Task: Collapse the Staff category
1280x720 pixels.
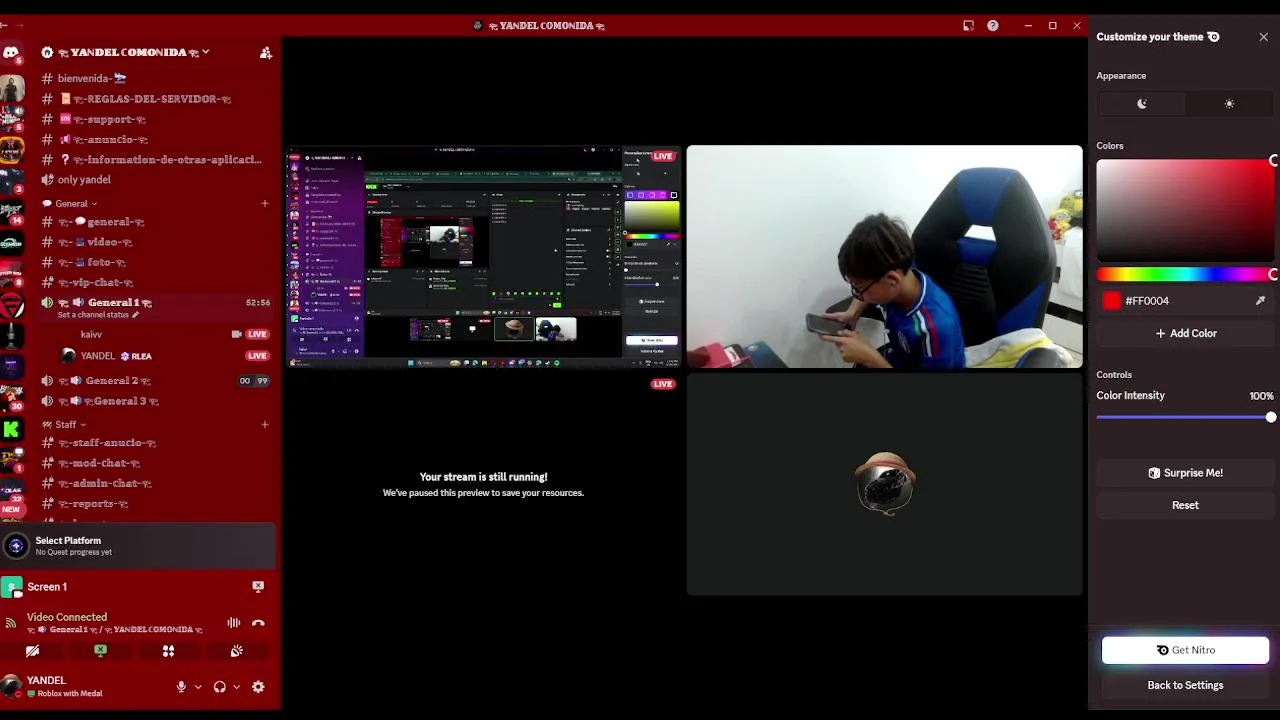Action: (66, 425)
